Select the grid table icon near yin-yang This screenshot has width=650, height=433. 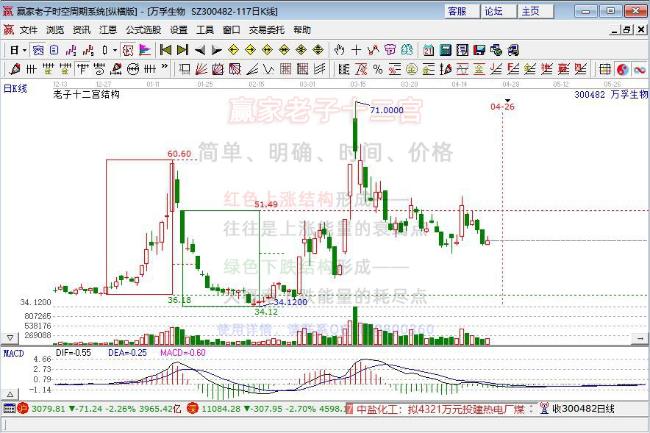(605, 69)
